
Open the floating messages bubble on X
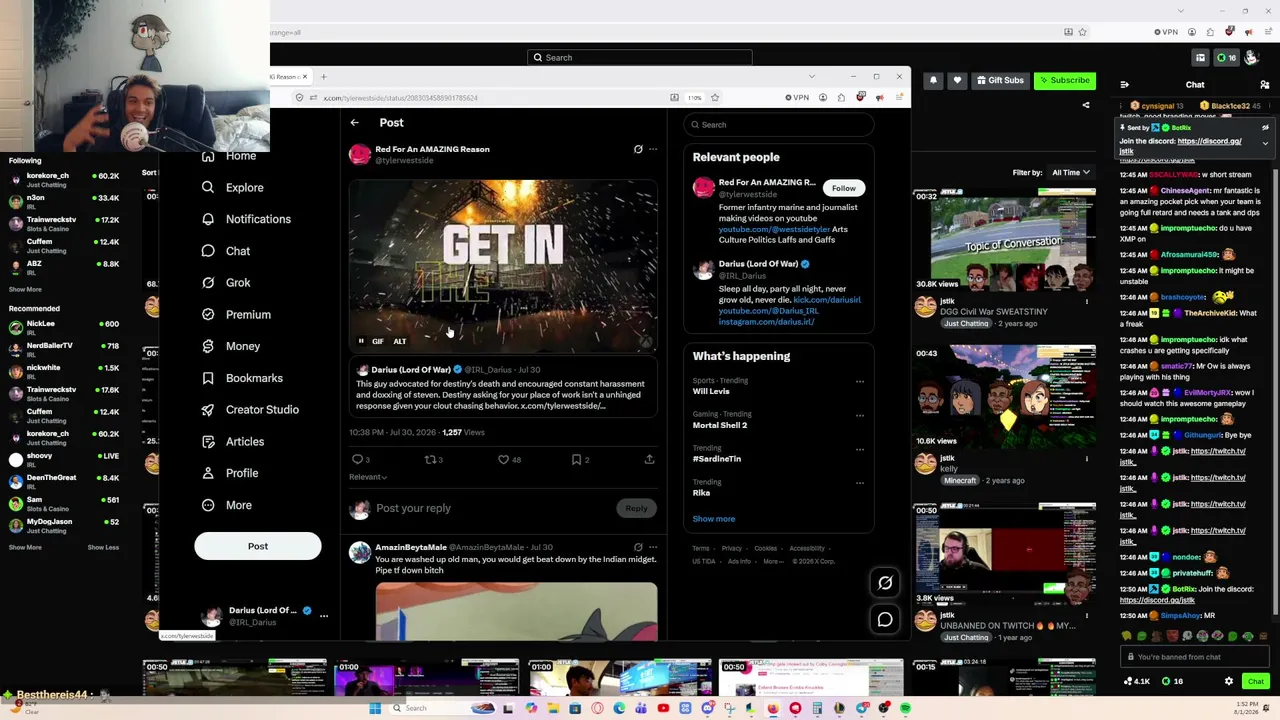coord(885,620)
